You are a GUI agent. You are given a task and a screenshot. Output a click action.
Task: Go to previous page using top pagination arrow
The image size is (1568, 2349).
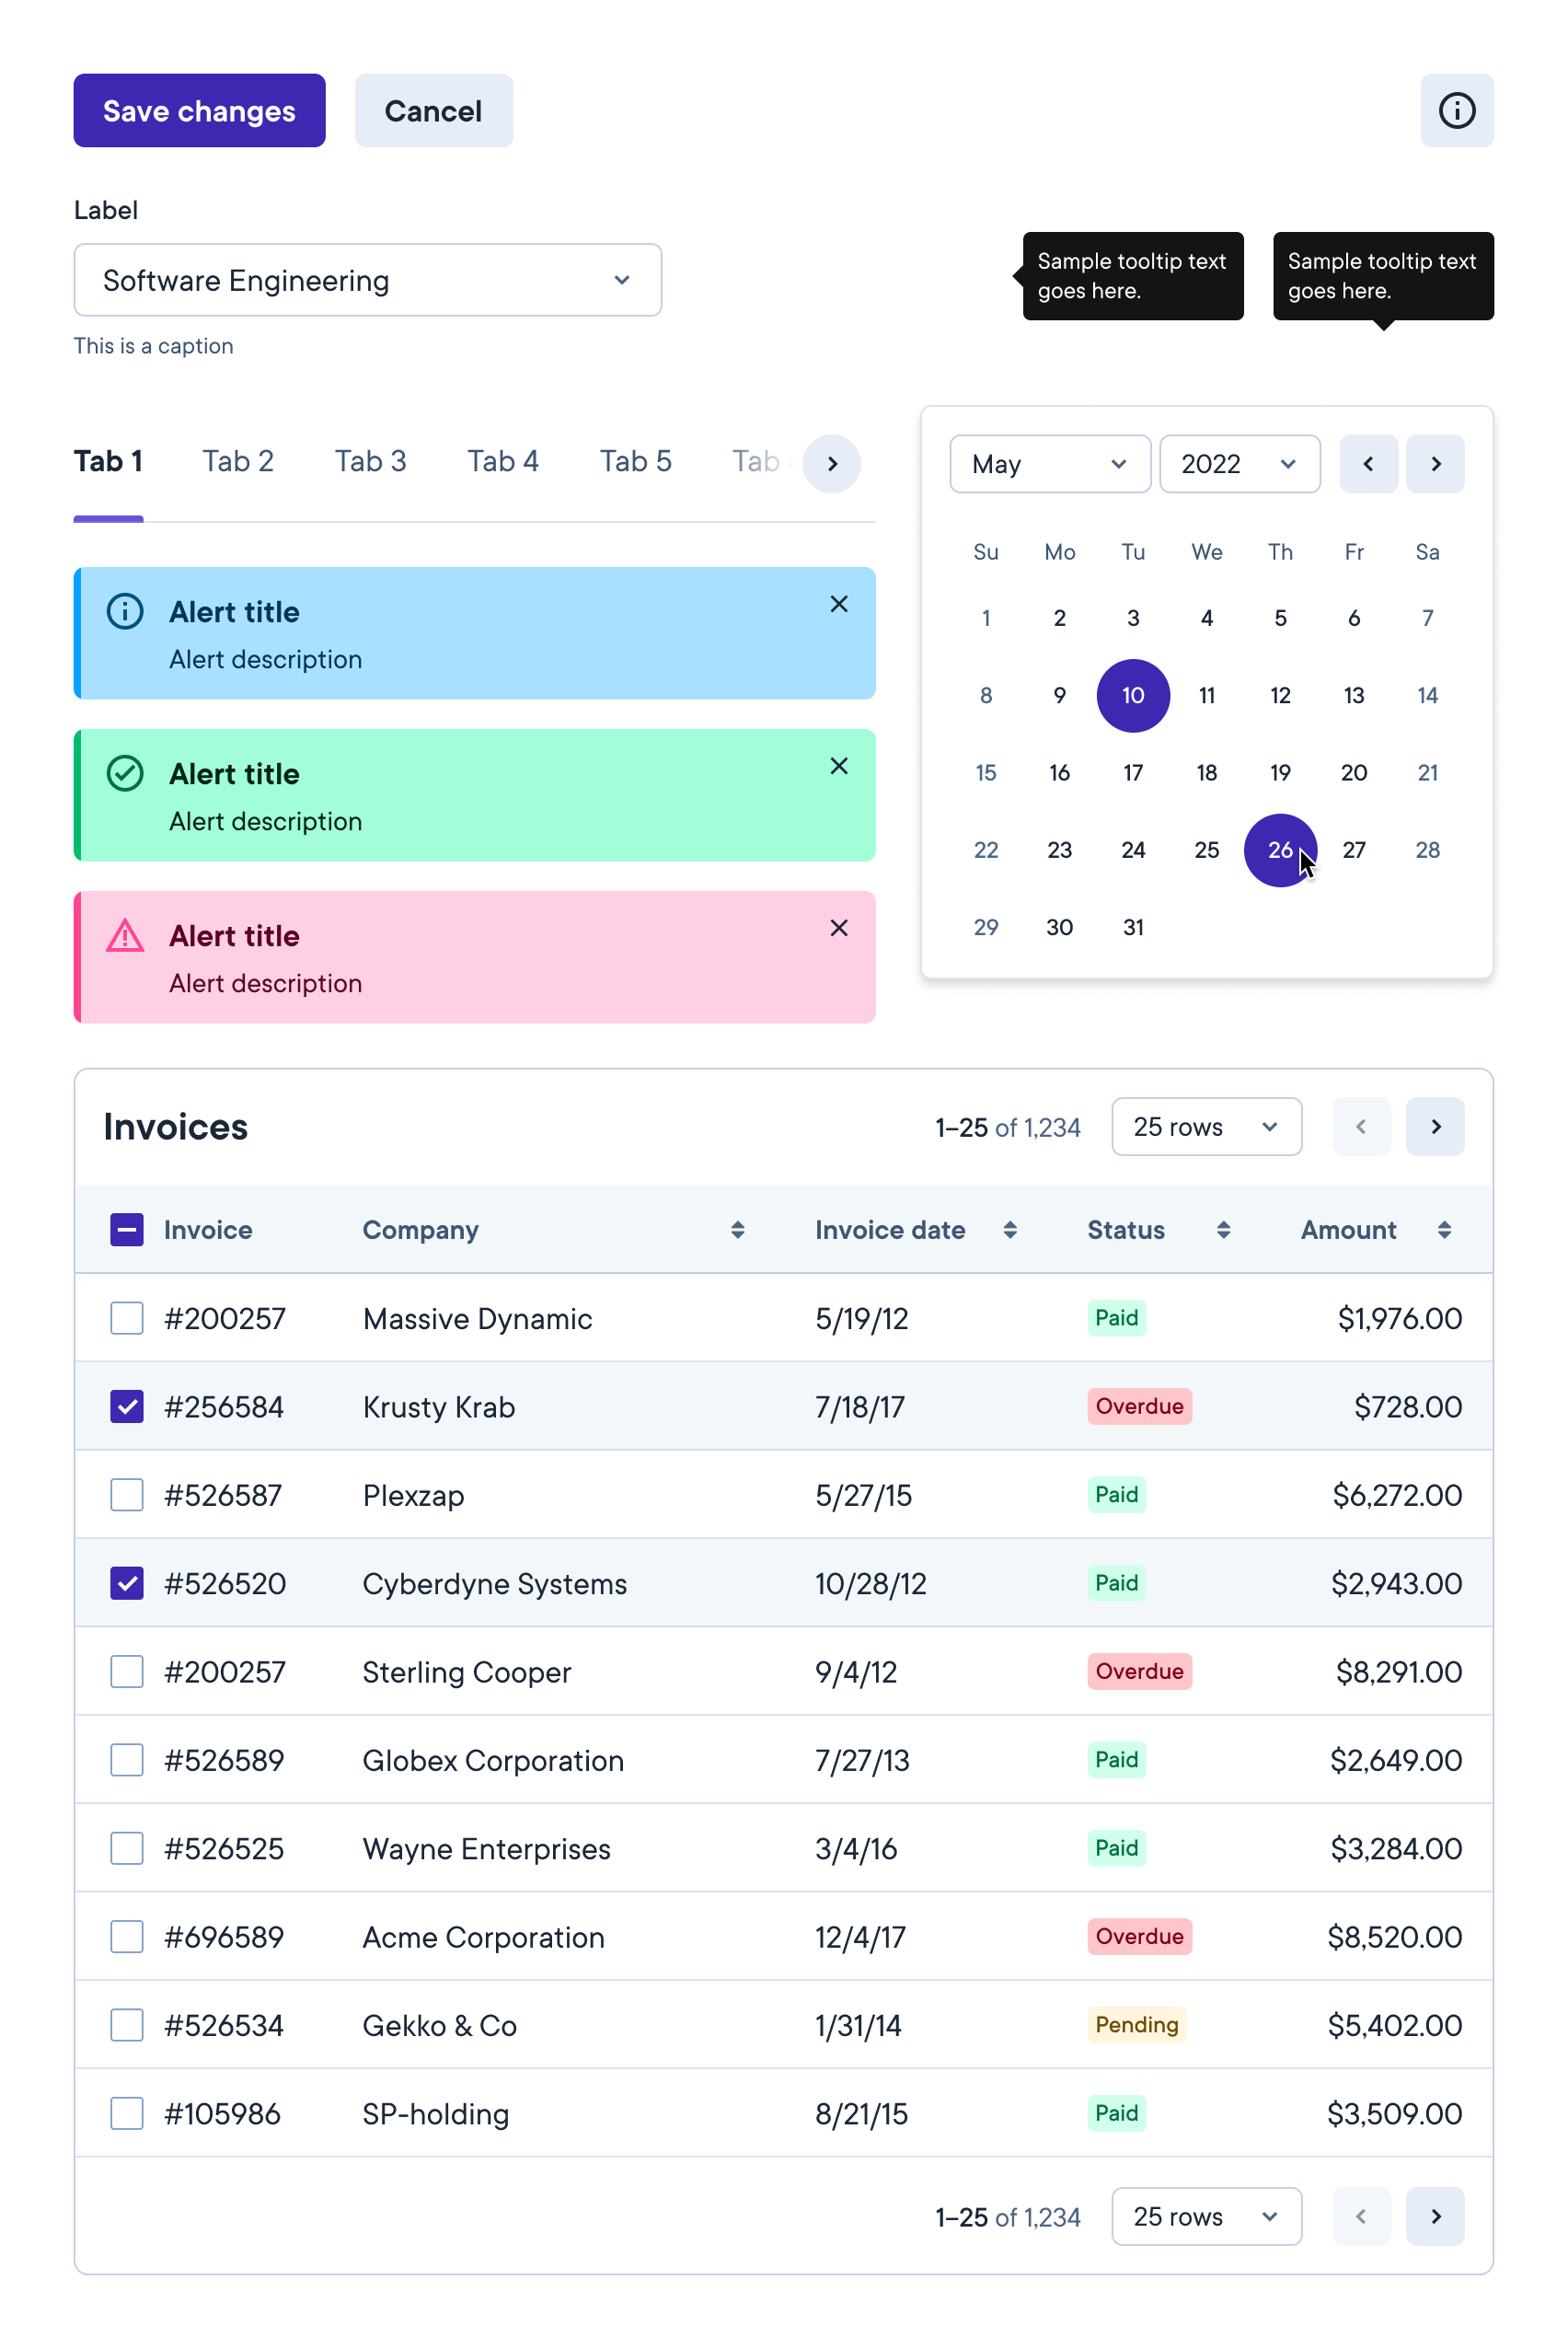1361,1127
